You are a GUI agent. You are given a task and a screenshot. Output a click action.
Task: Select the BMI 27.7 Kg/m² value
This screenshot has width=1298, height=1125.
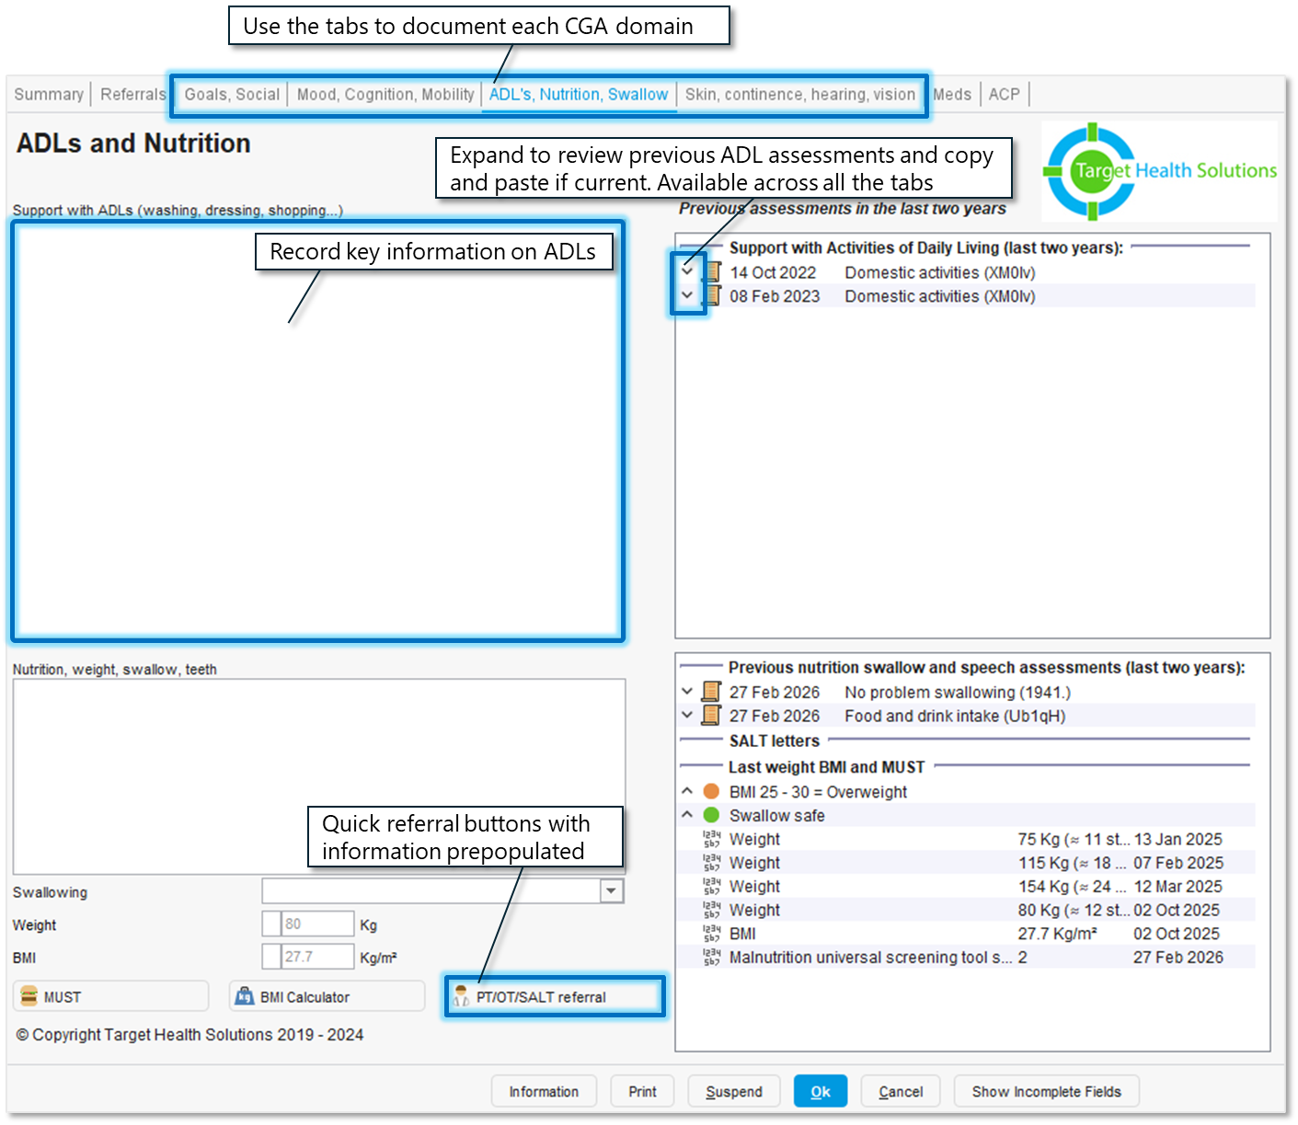[1057, 934]
